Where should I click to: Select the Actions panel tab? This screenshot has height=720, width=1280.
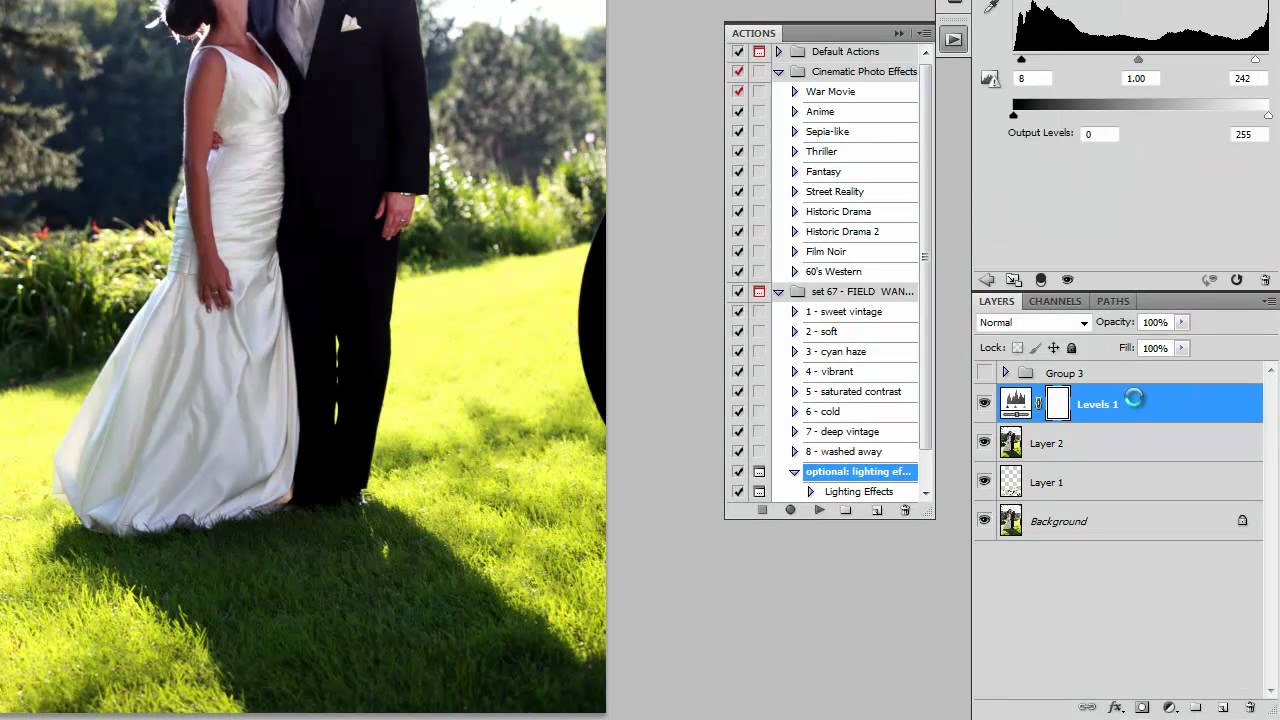pyautogui.click(x=753, y=33)
